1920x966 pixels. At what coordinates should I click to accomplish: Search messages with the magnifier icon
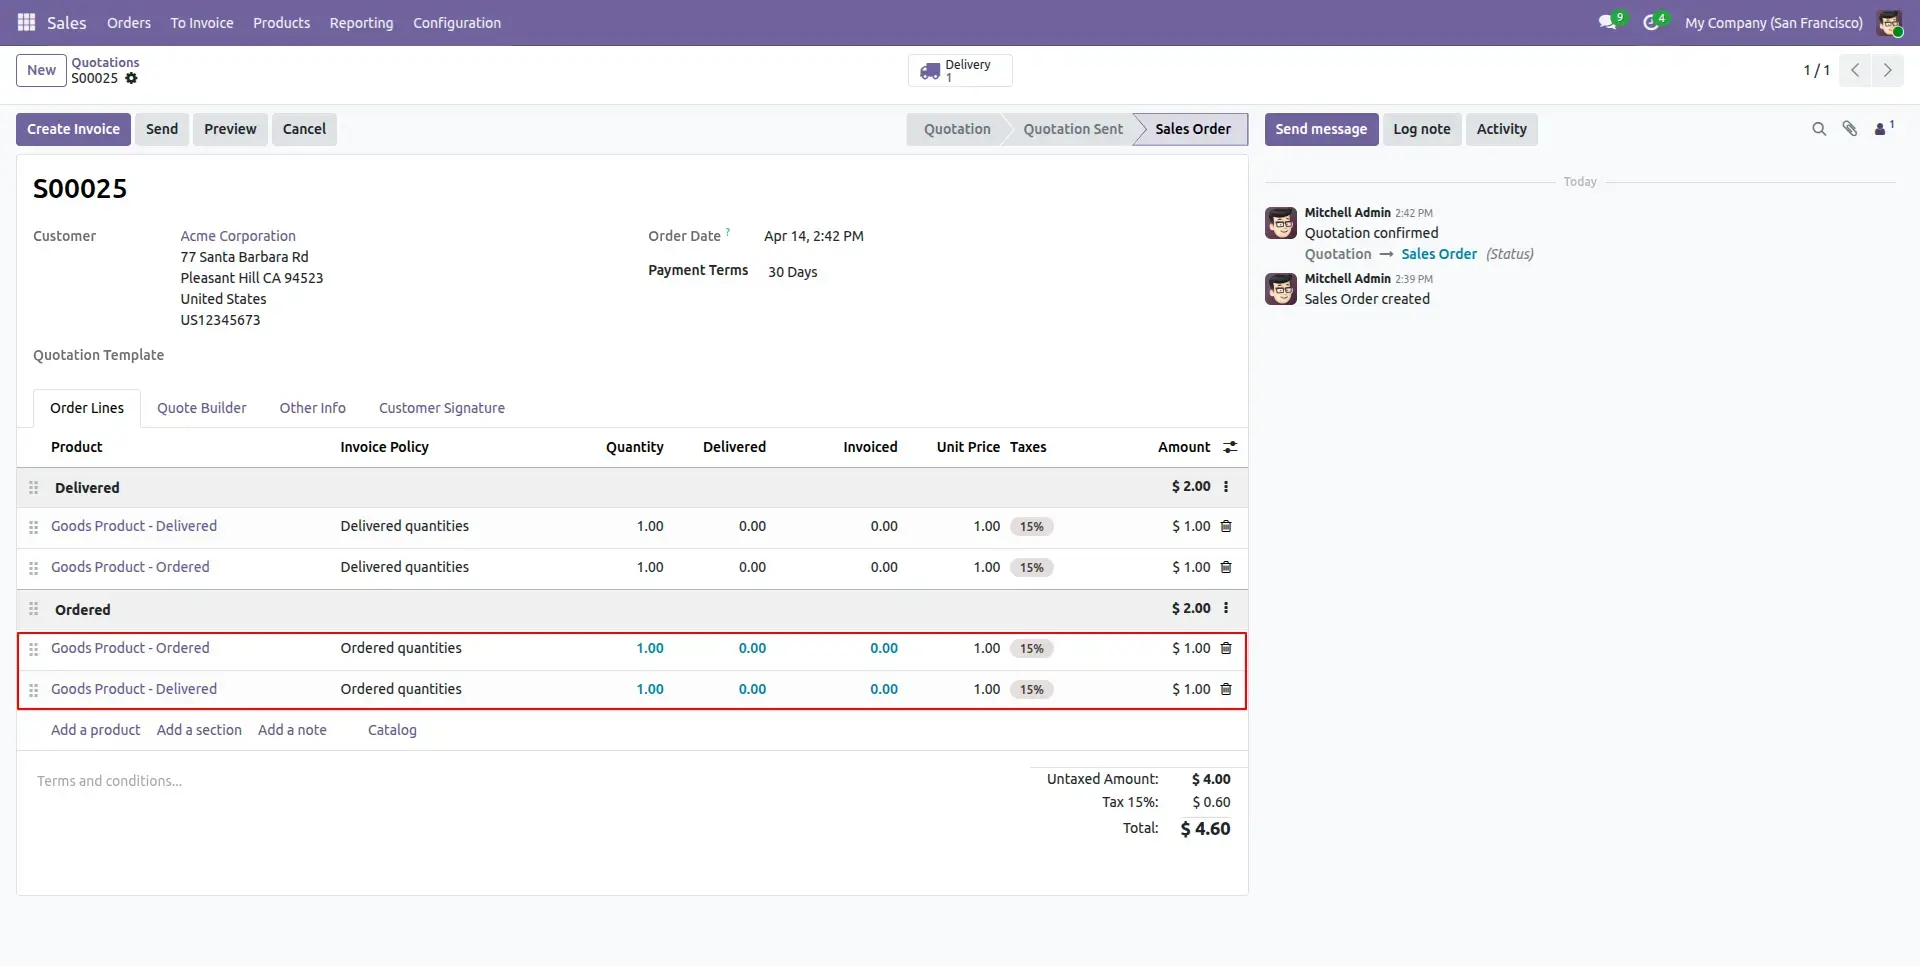tap(1819, 129)
